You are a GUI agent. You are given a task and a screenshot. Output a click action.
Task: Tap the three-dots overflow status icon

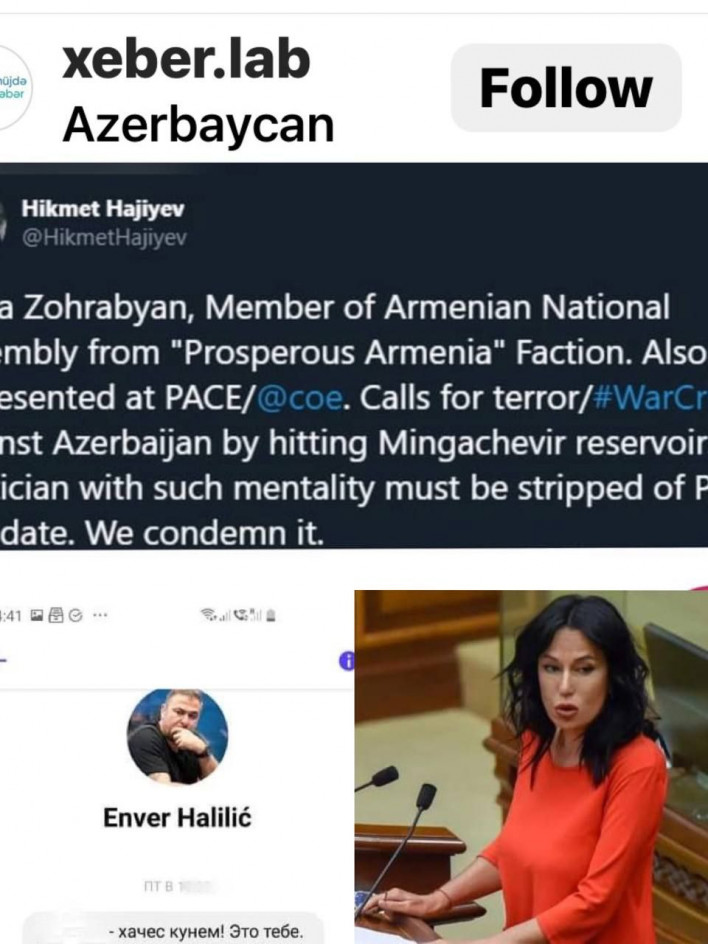(x=100, y=615)
